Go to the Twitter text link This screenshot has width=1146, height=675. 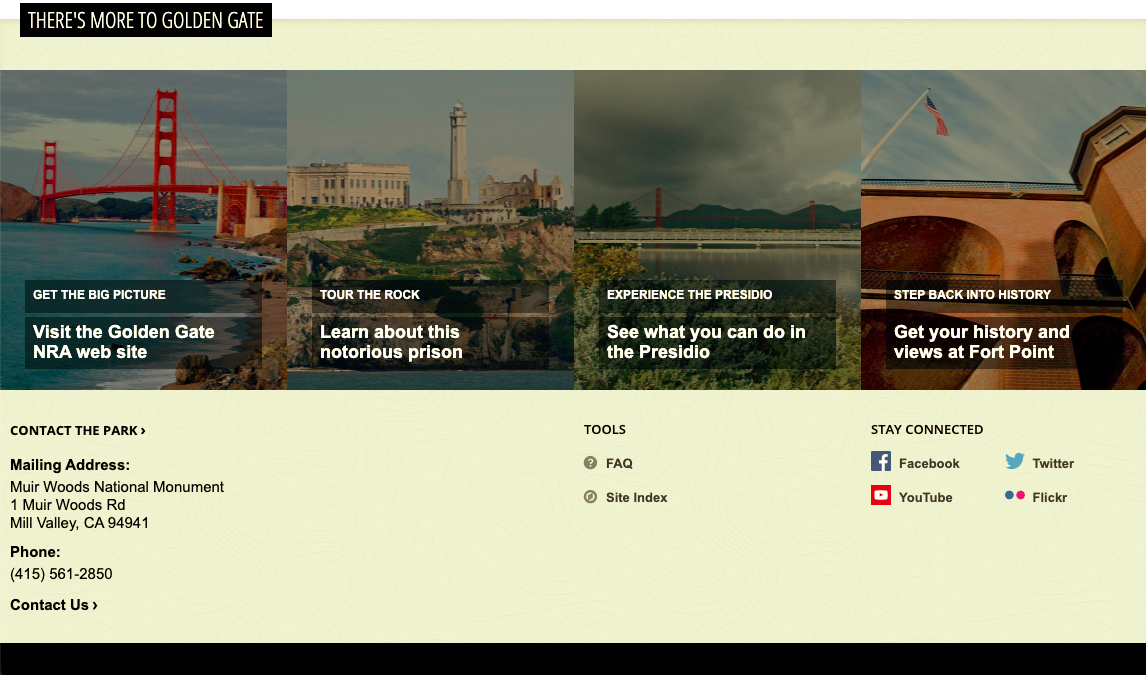pos(1053,463)
